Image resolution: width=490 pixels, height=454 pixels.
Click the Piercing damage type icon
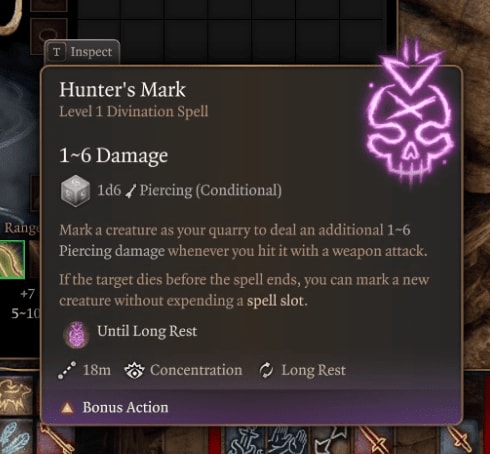[x=131, y=191]
